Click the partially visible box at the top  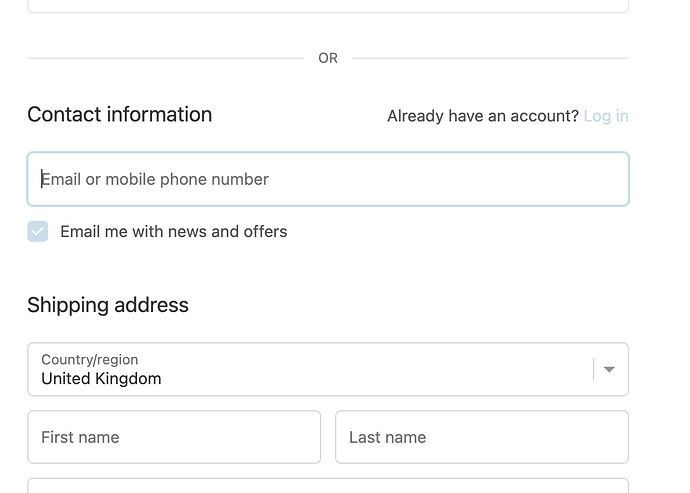pyautogui.click(x=328, y=6)
